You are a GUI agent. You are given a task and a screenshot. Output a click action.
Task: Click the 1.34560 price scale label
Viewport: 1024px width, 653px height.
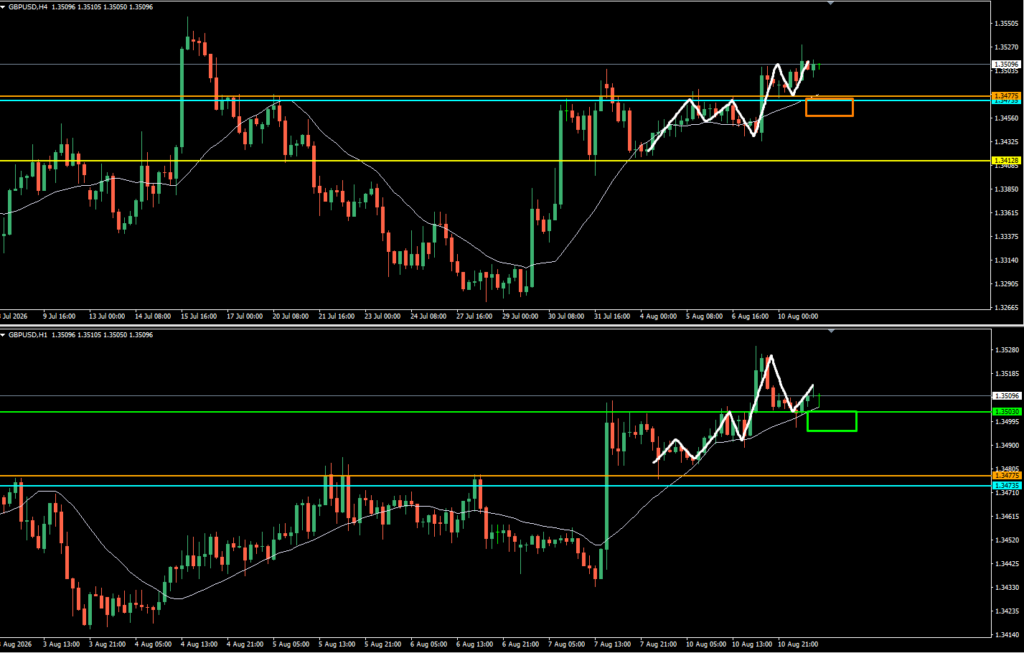click(x=1006, y=118)
